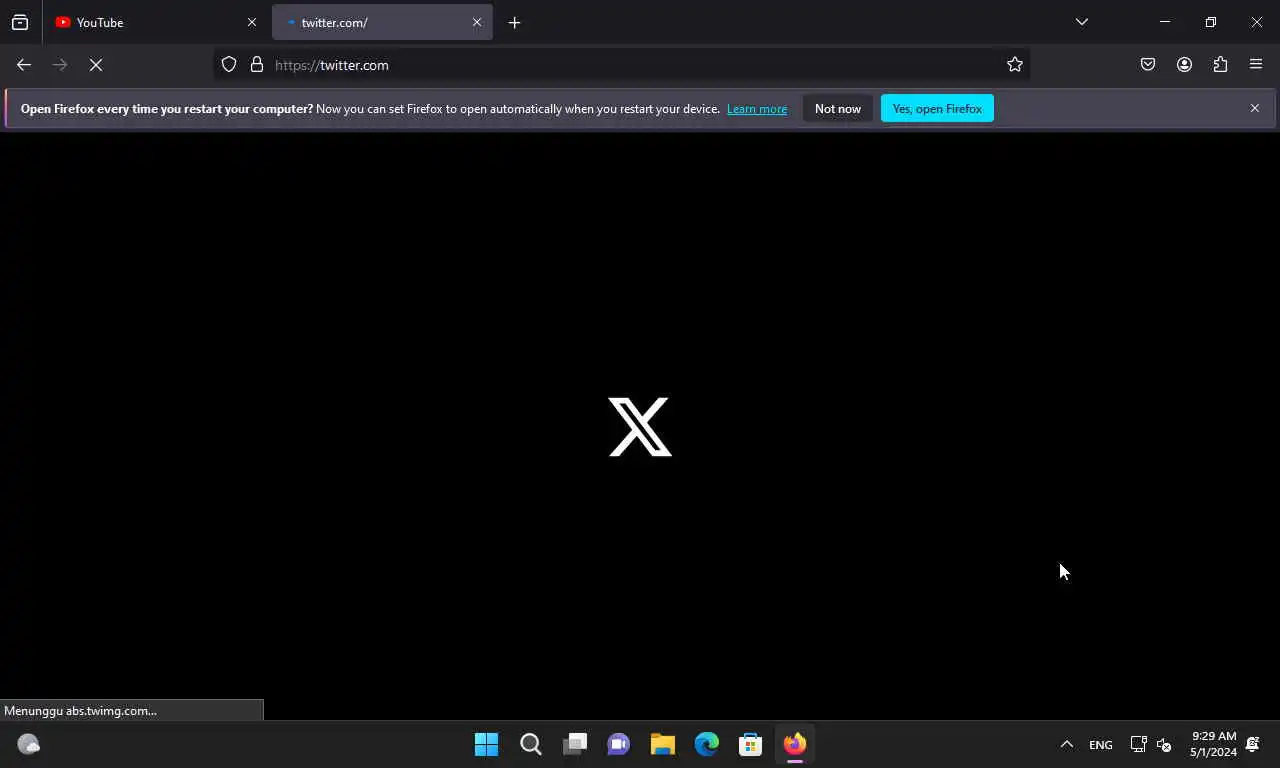Expand the list all tabs dropdown
This screenshot has width=1280, height=768.
1082,22
